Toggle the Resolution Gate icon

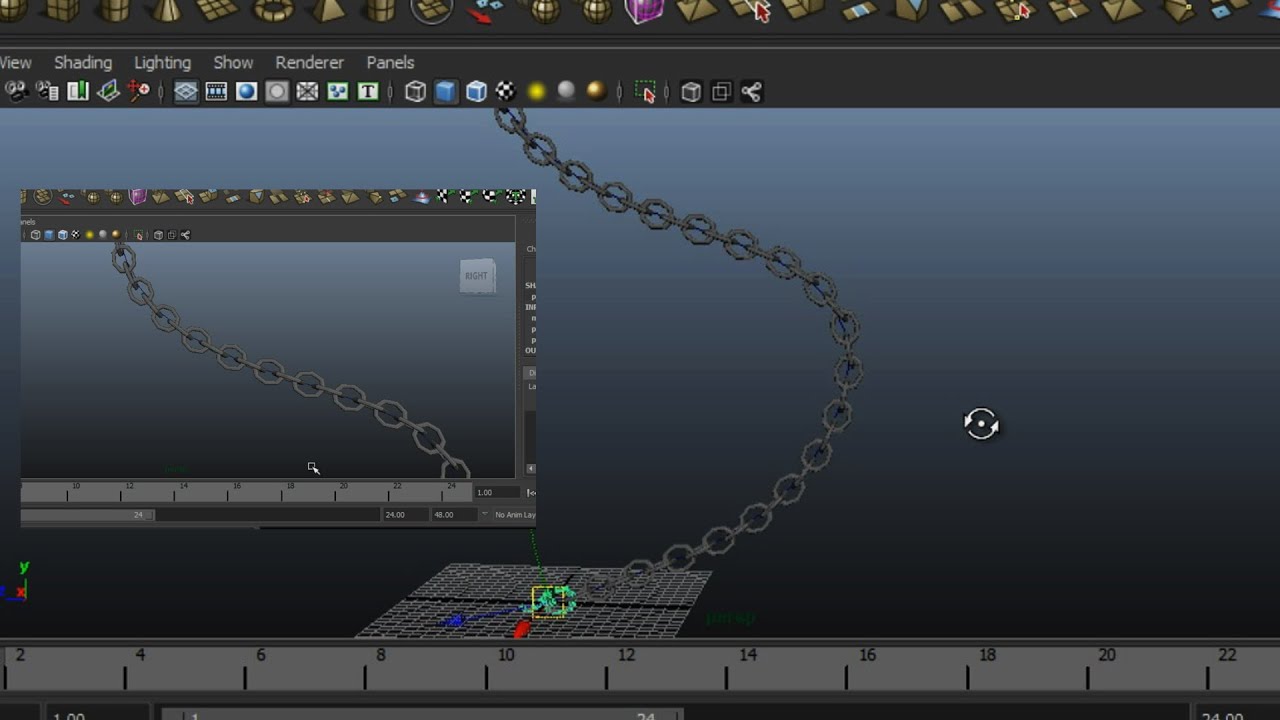click(246, 92)
